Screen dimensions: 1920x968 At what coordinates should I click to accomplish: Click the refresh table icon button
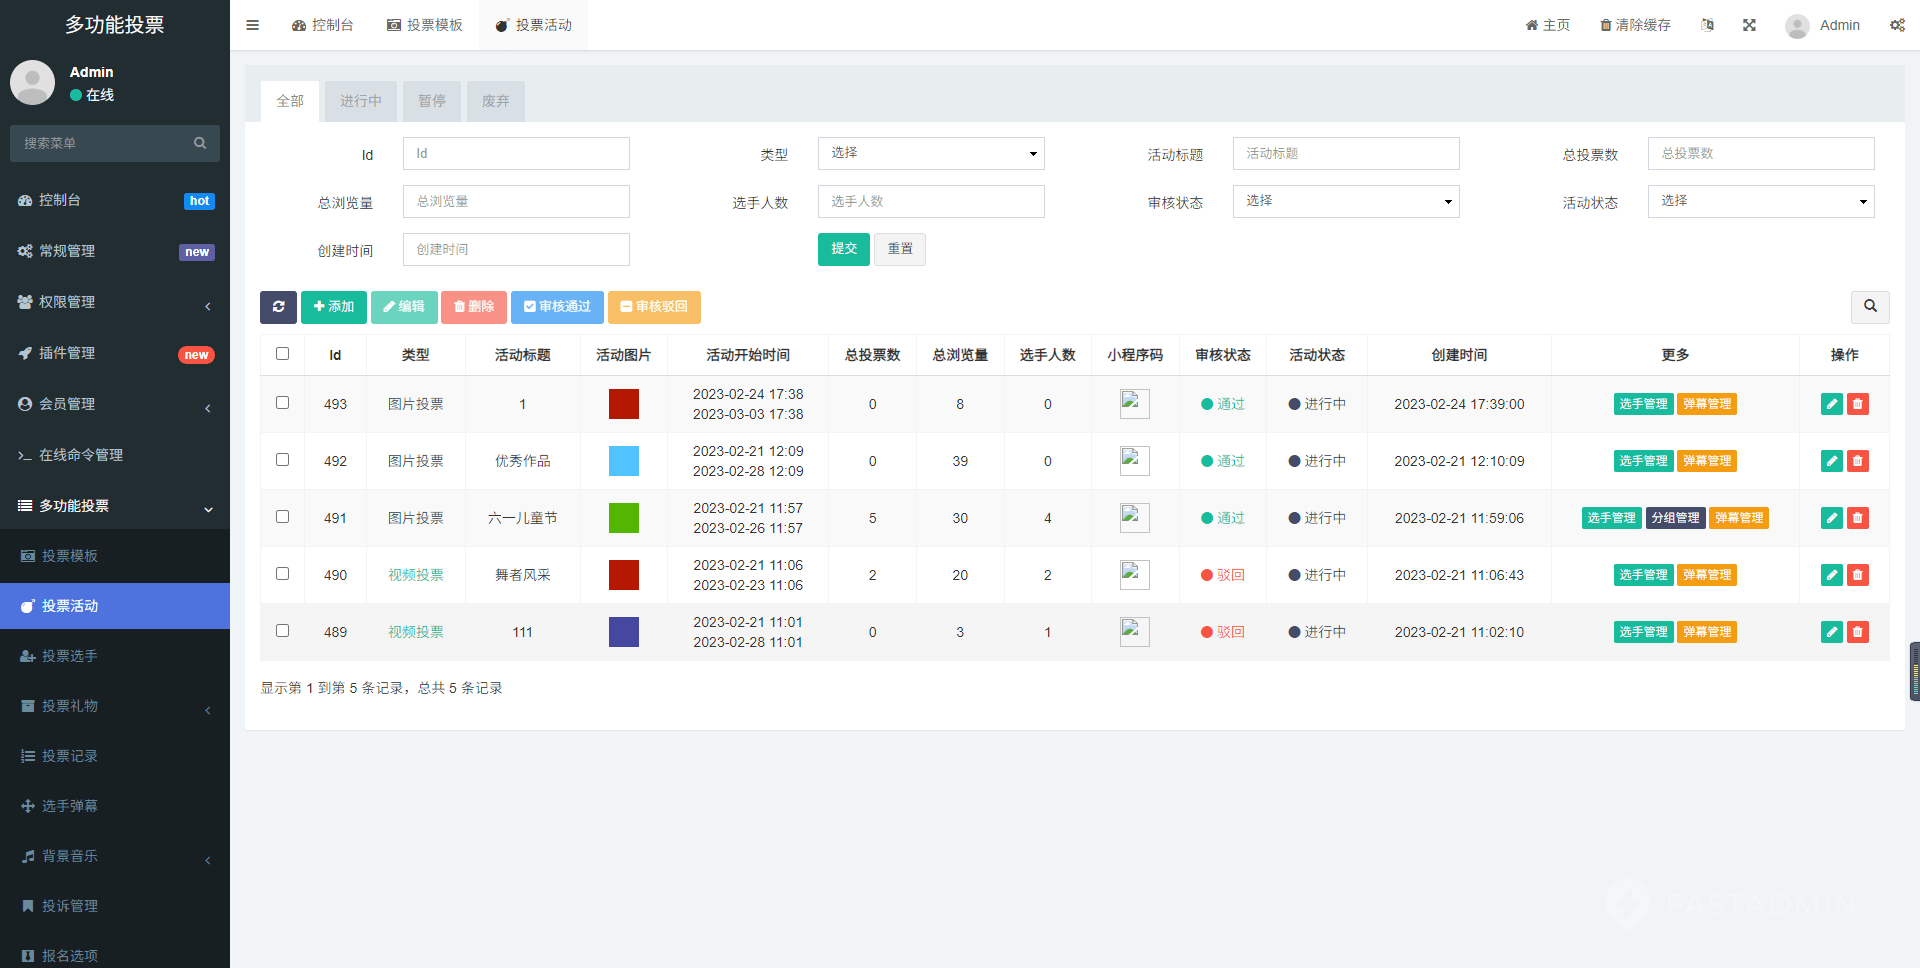tap(278, 307)
